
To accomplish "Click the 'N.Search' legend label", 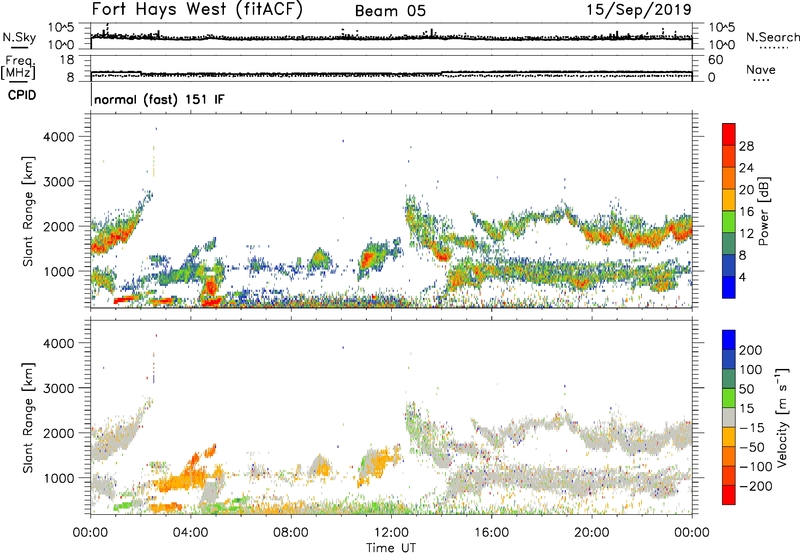I will pyautogui.click(x=772, y=37).
